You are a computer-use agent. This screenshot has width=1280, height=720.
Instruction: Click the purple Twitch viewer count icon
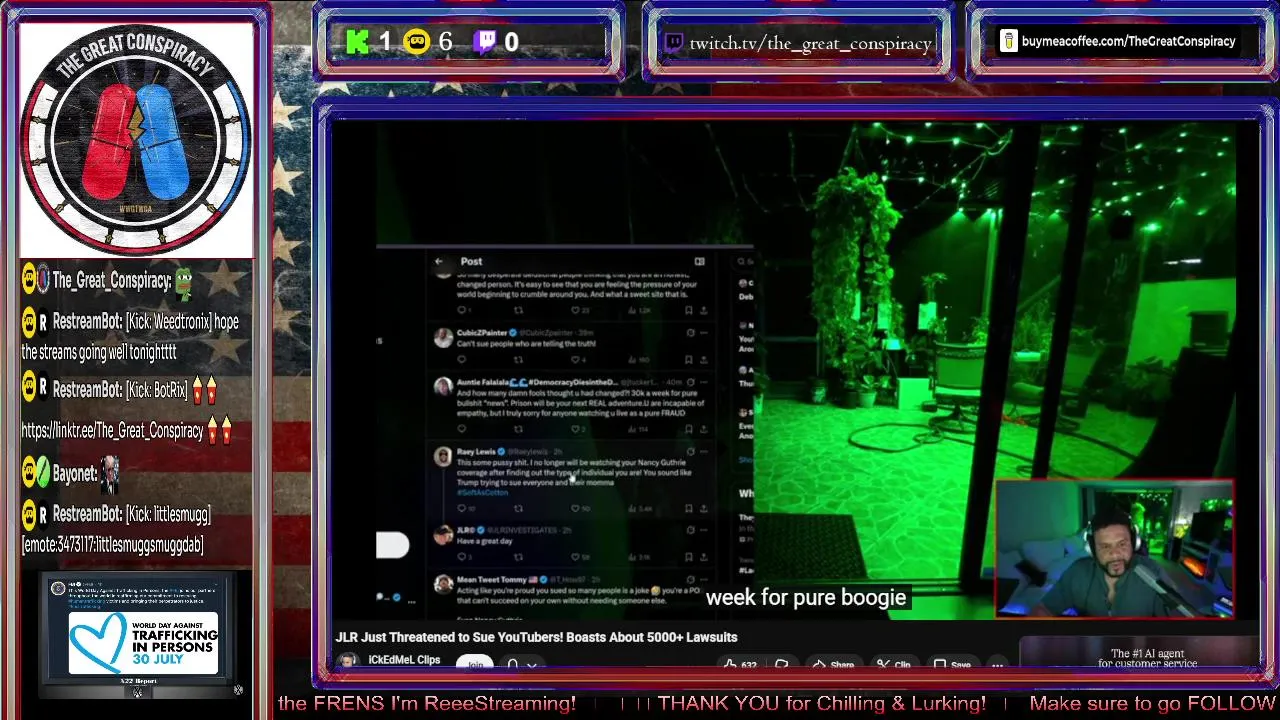tap(485, 42)
